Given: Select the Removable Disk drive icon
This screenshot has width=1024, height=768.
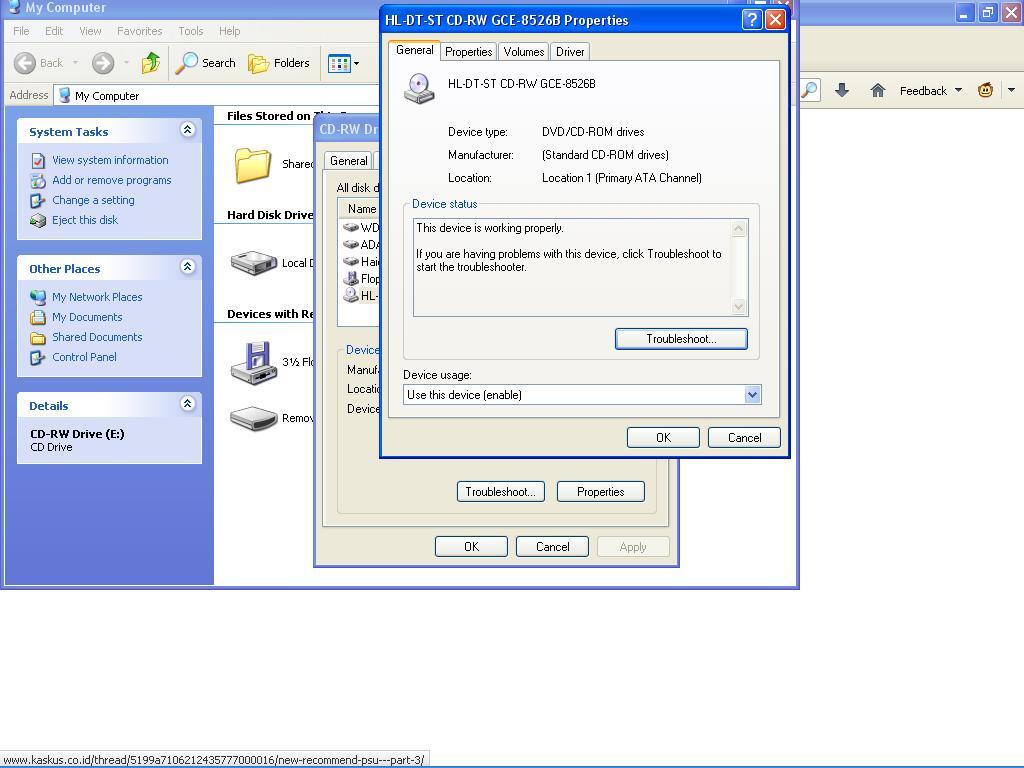Looking at the screenshot, I should point(254,419).
